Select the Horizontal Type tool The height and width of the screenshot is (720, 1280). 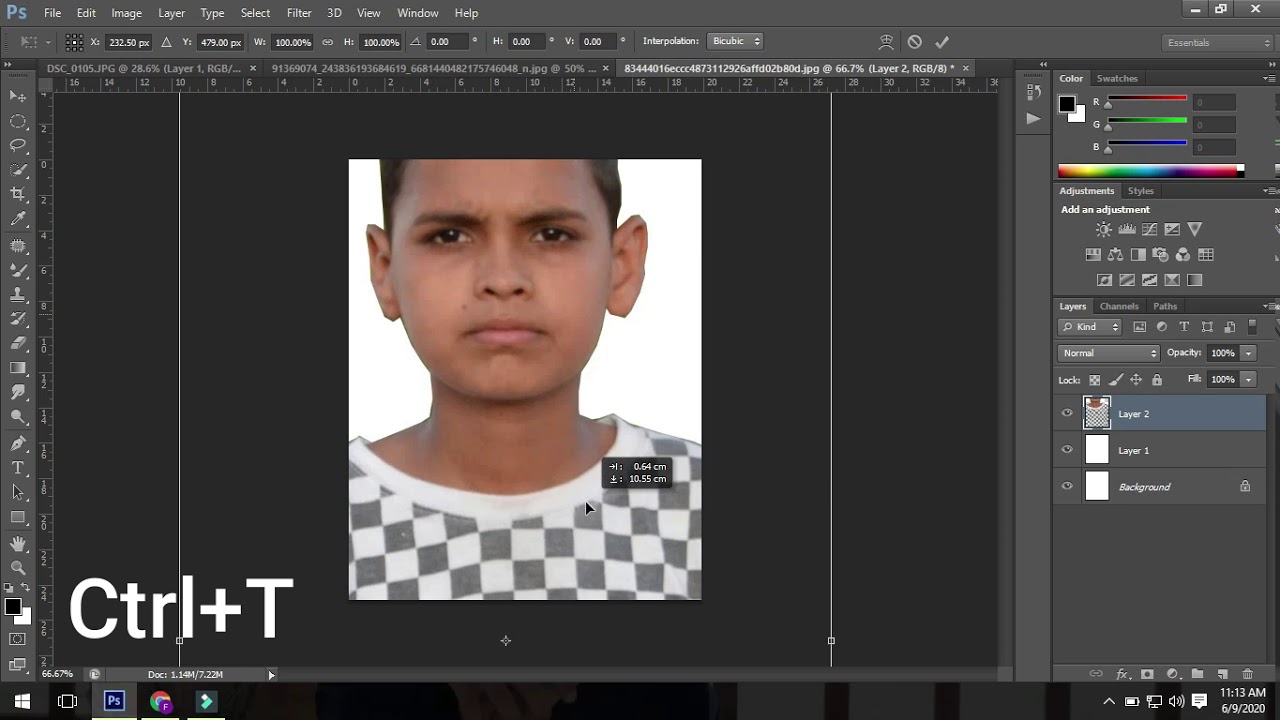pyautogui.click(x=18, y=468)
